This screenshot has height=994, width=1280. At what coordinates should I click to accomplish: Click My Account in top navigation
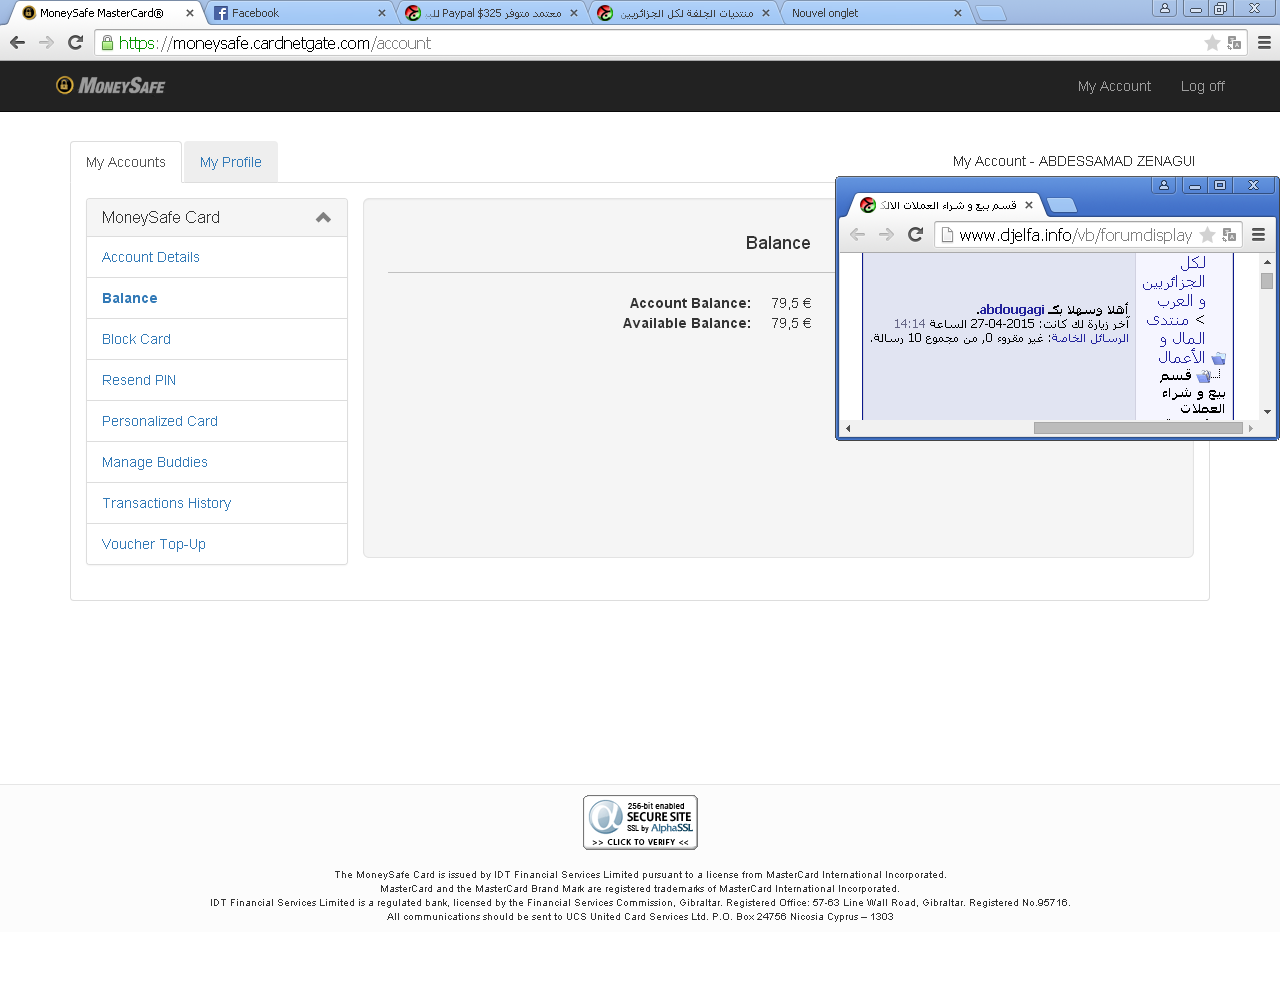1114,86
